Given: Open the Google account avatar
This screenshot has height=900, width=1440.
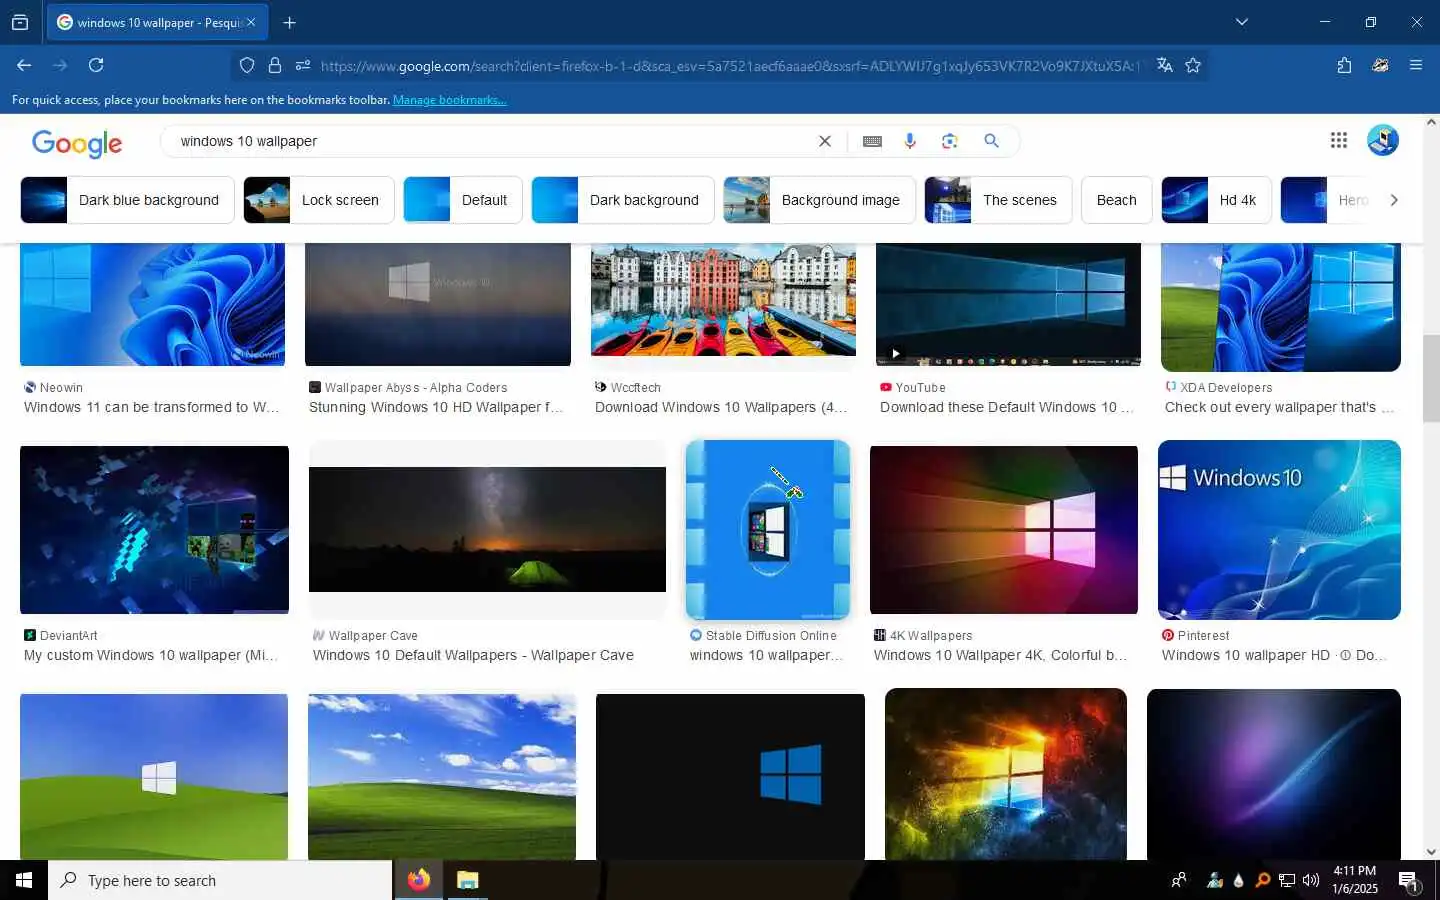Looking at the screenshot, I should (x=1383, y=140).
